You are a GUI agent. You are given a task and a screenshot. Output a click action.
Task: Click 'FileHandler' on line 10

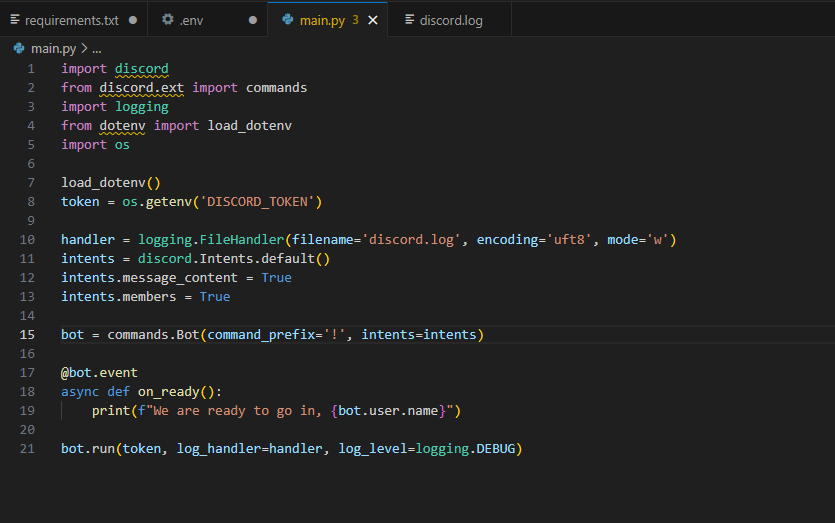[242, 240]
